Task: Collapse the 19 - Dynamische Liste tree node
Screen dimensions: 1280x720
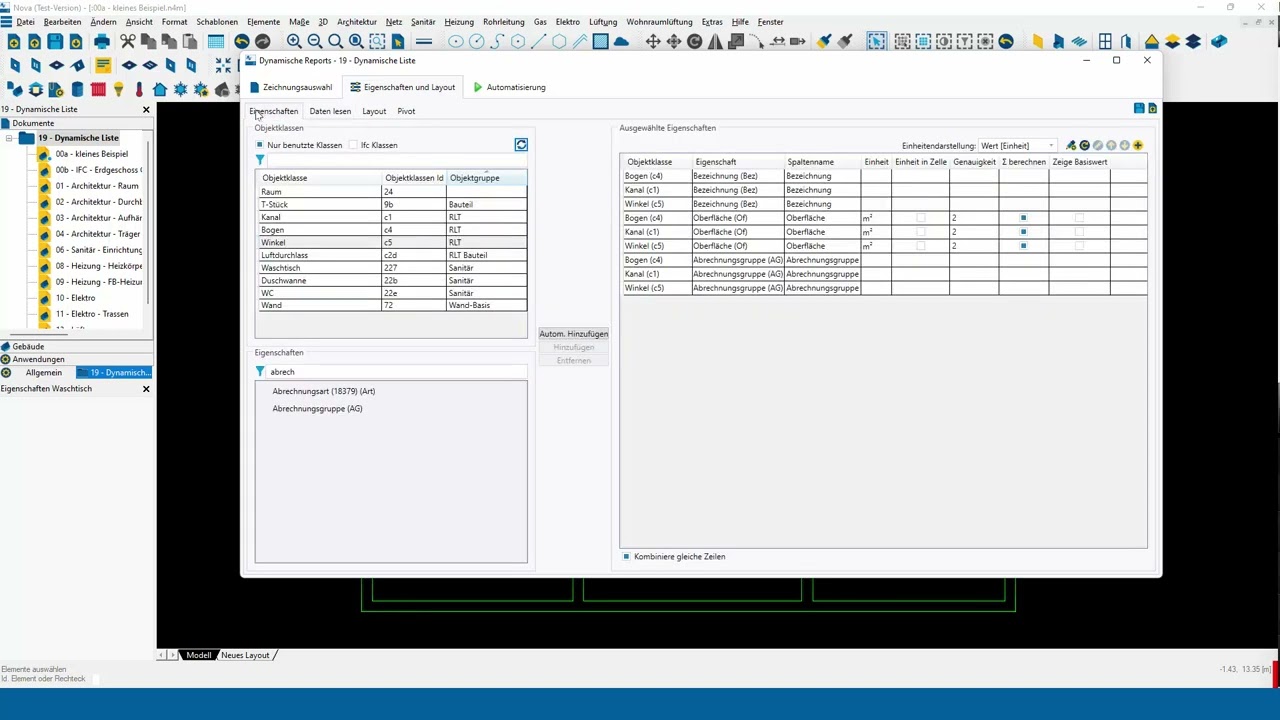Action: pos(9,138)
